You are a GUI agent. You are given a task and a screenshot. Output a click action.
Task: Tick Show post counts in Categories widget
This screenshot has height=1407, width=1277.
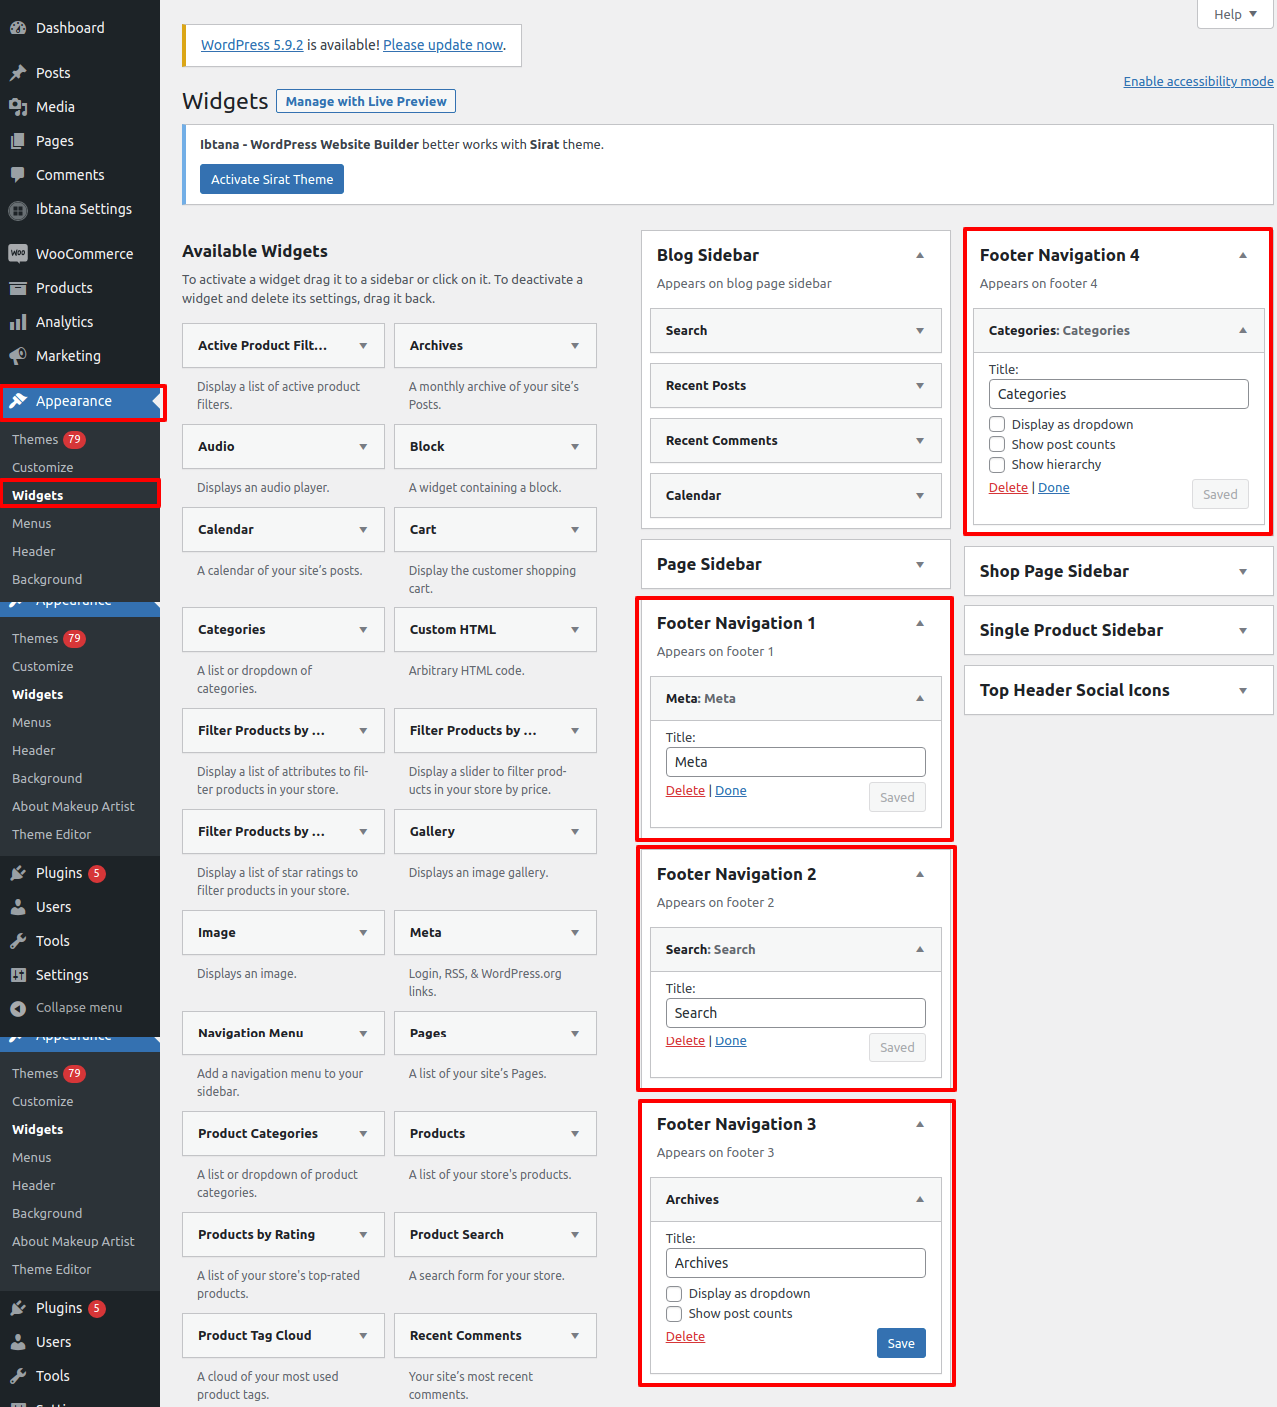pos(997,445)
